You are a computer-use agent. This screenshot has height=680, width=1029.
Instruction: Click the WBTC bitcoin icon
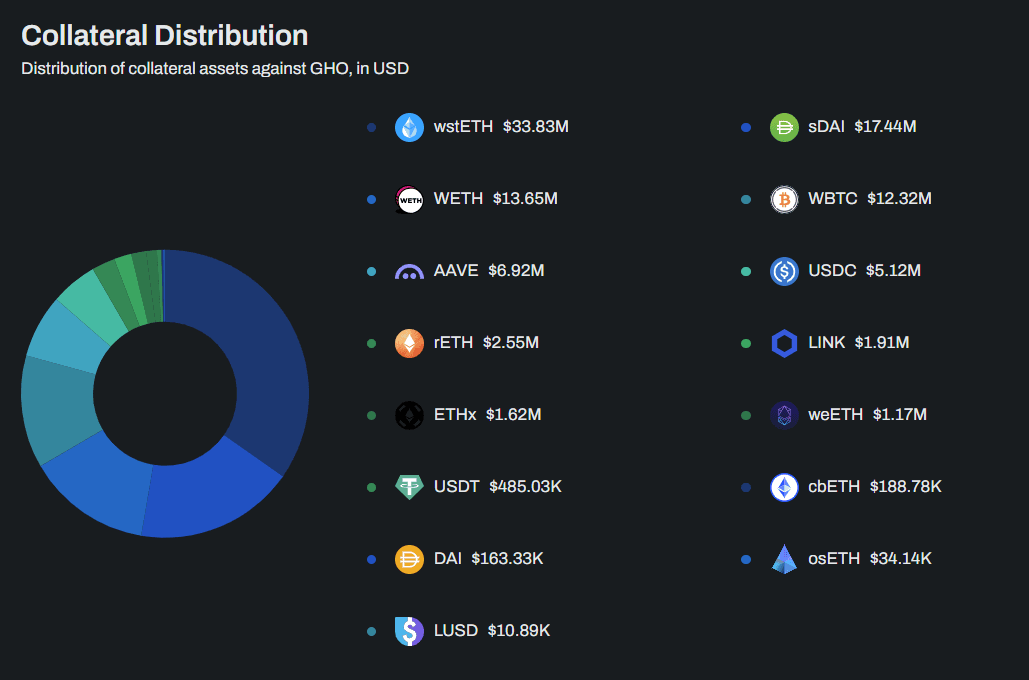tap(784, 200)
